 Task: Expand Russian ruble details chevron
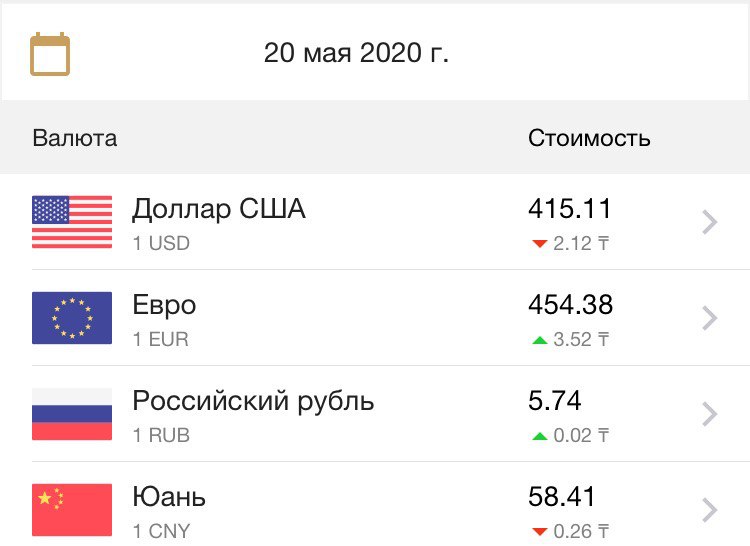click(710, 414)
